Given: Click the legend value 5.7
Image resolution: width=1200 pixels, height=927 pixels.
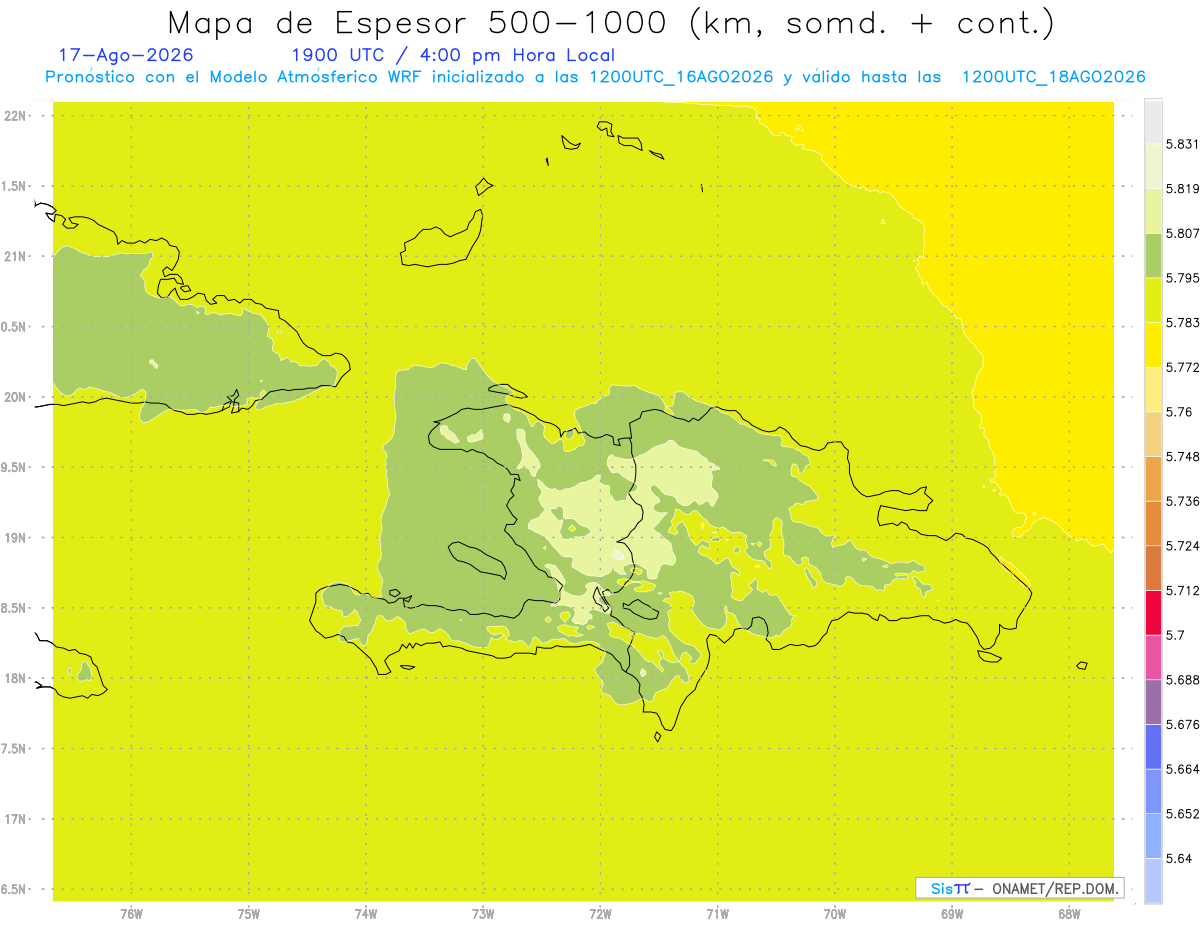Looking at the screenshot, I should (x=1174, y=635).
